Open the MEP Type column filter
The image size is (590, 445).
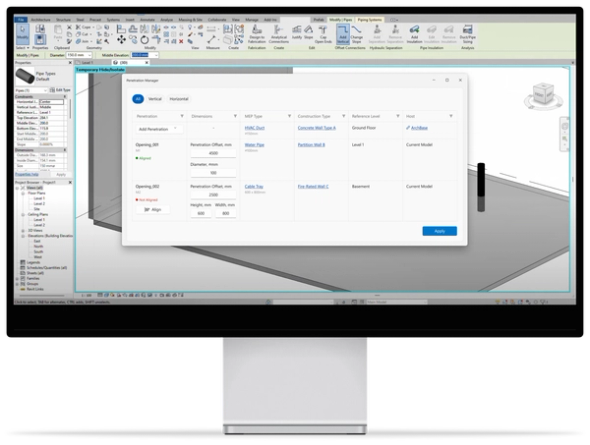[289, 116]
